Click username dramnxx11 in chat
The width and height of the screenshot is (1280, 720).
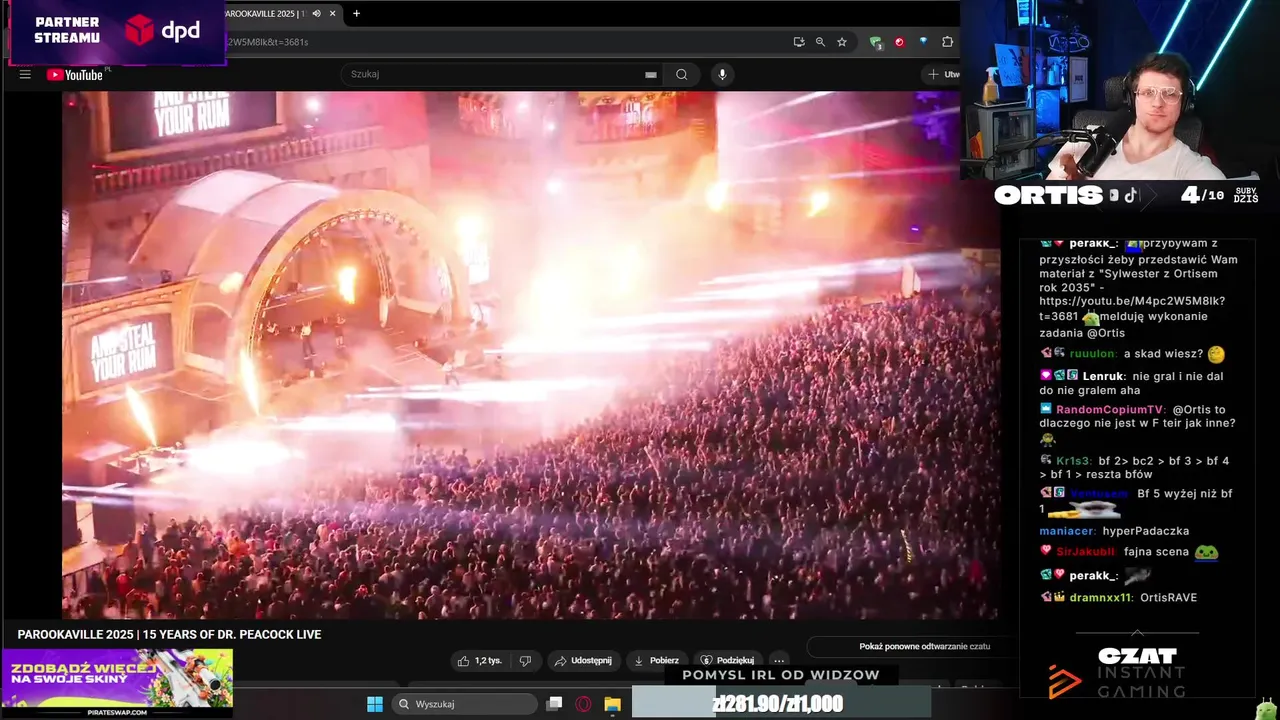click(x=1100, y=598)
